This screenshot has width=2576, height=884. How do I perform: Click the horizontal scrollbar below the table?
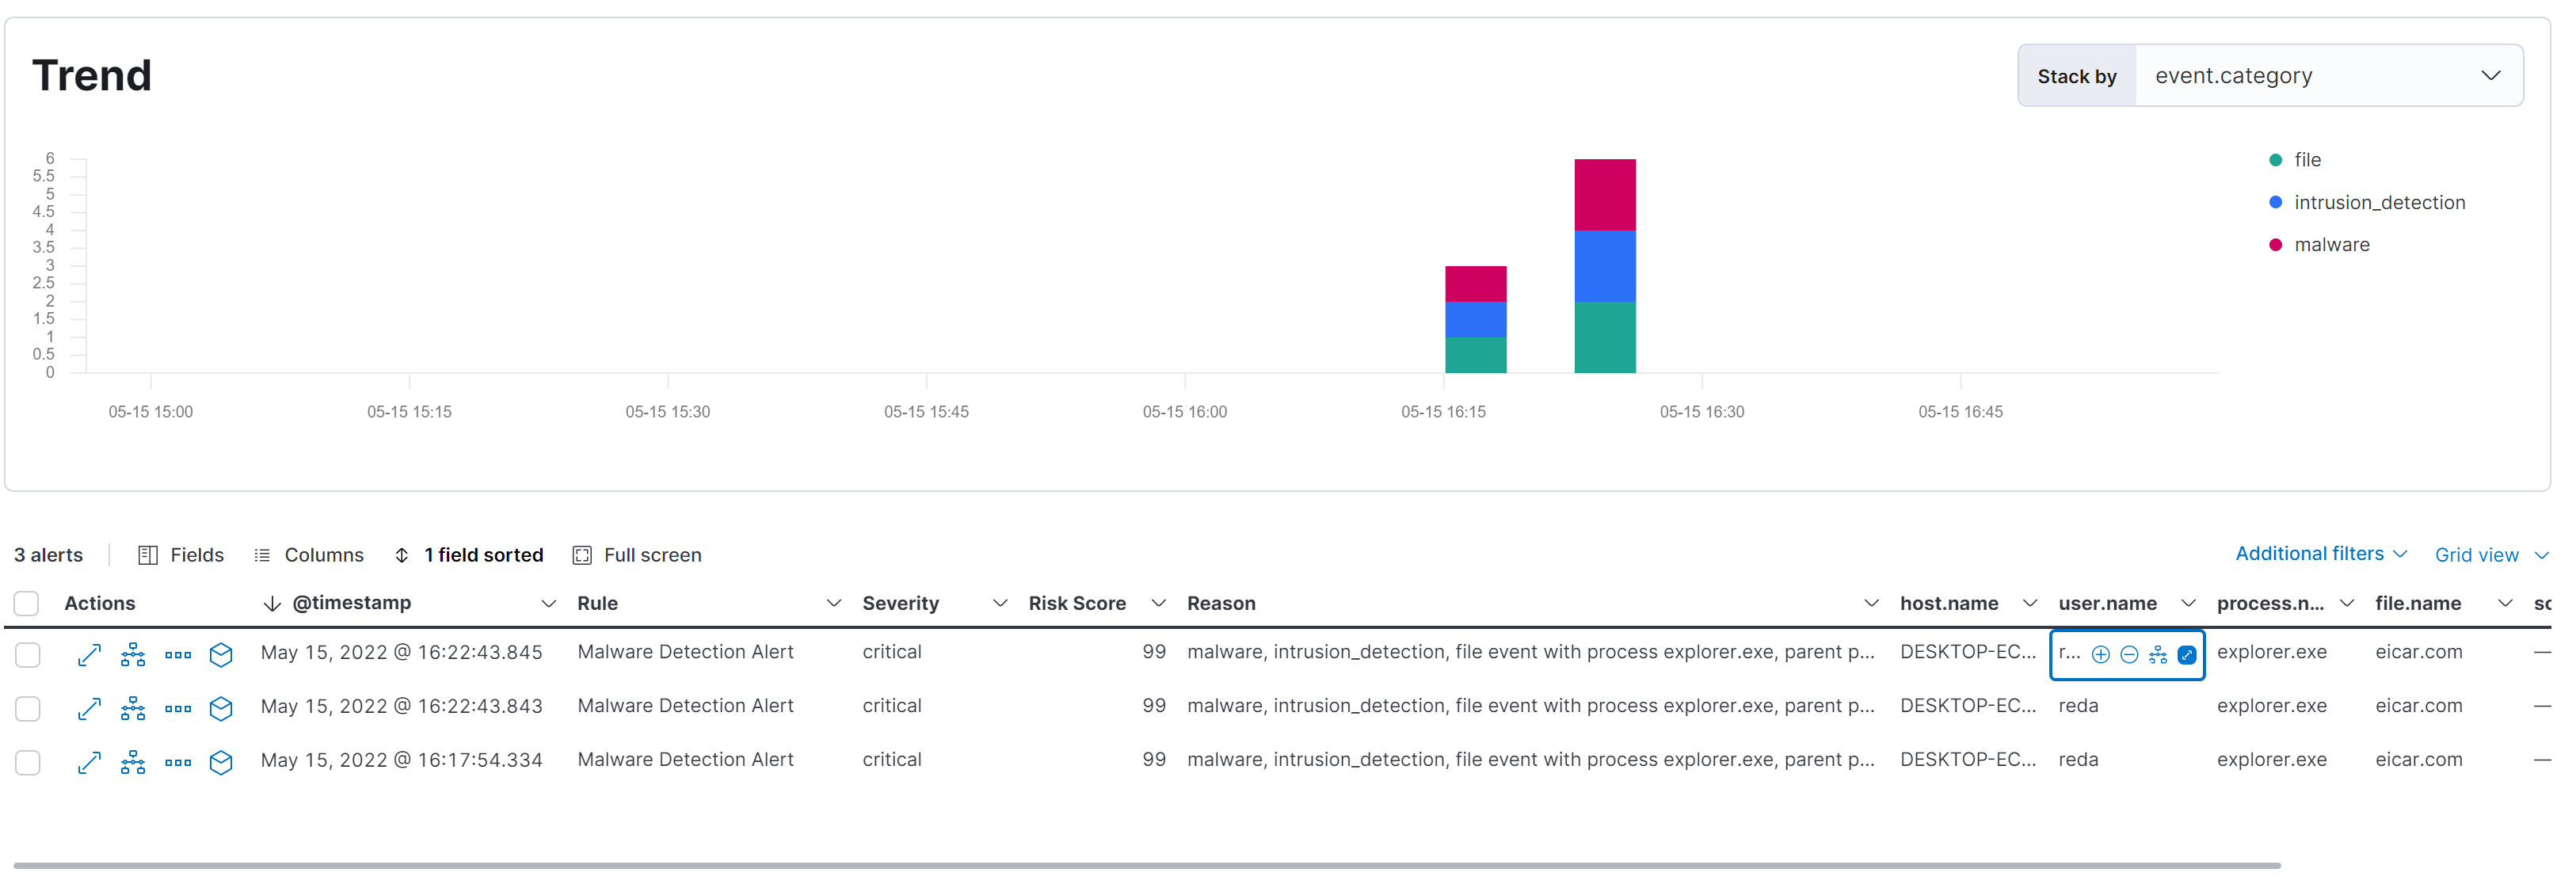(x=1146, y=866)
